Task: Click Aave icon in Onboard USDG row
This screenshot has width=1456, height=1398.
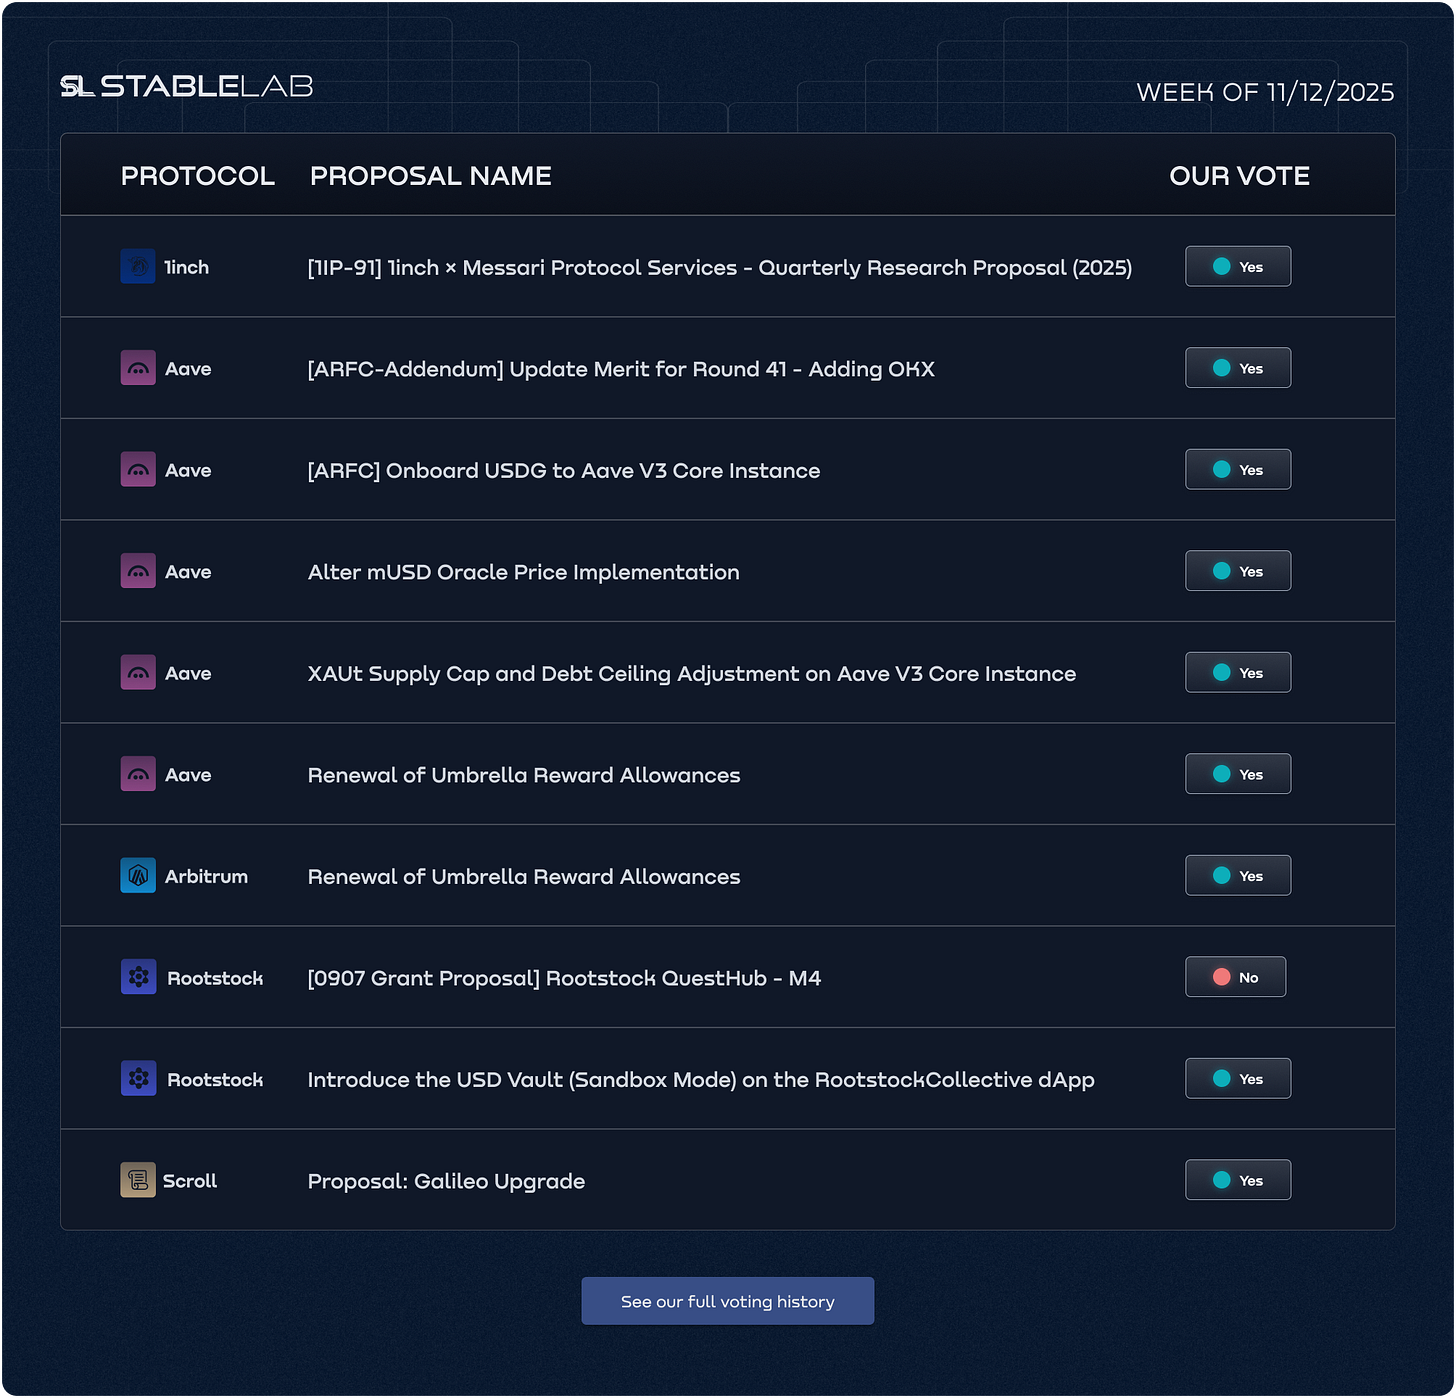Action: click(138, 469)
